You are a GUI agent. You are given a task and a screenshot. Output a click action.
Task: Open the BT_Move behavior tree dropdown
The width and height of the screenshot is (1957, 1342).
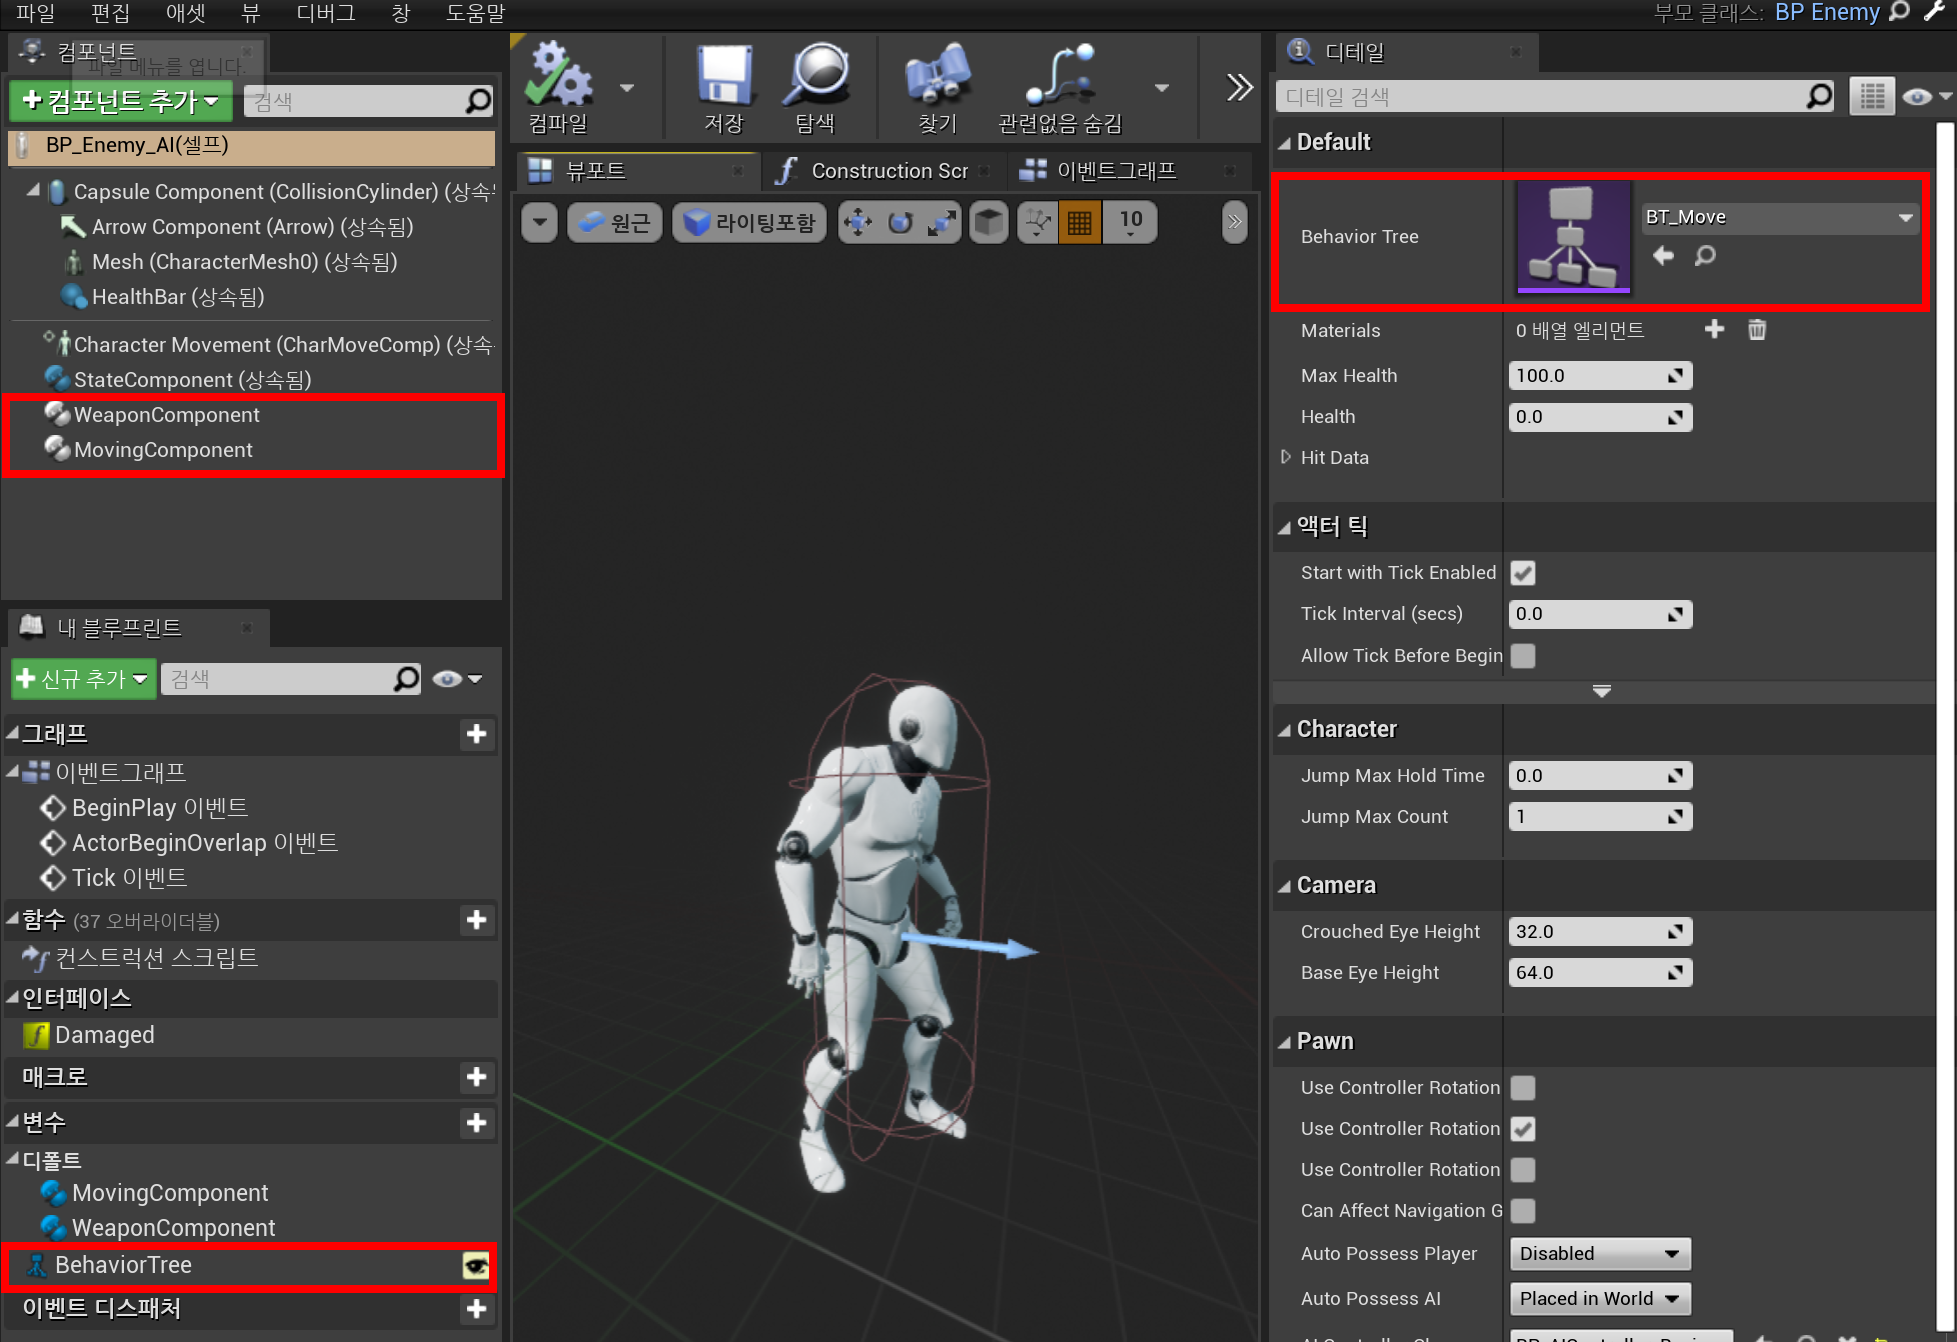(x=1780, y=218)
